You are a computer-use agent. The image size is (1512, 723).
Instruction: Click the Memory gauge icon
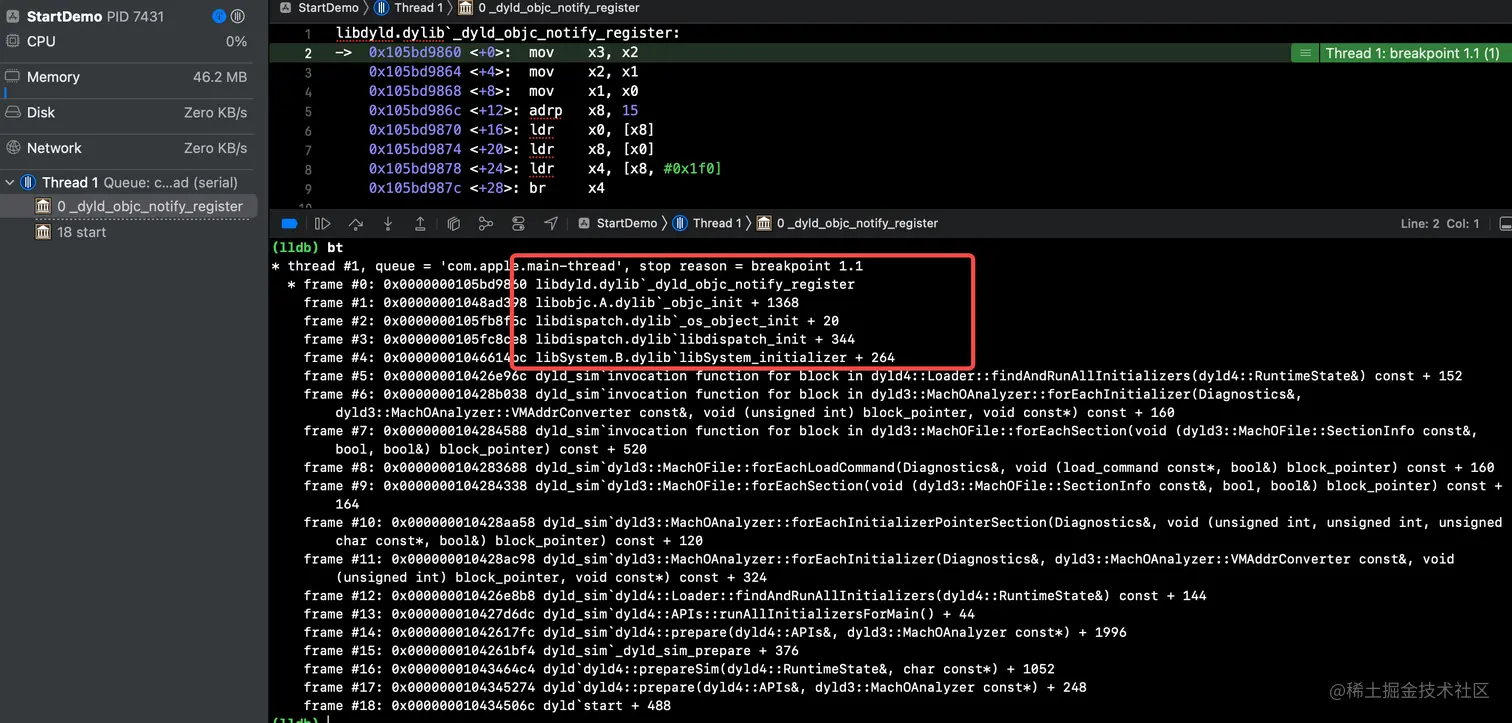[x=13, y=77]
